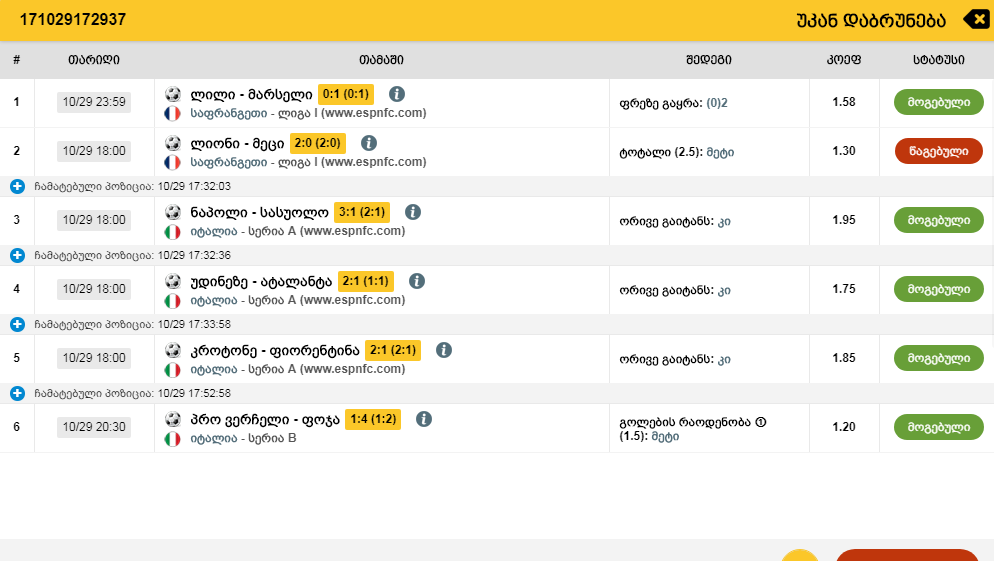Click the უკან დაბრუნება back link
This screenshot has width=994, height=561.
tap(870, 19)
